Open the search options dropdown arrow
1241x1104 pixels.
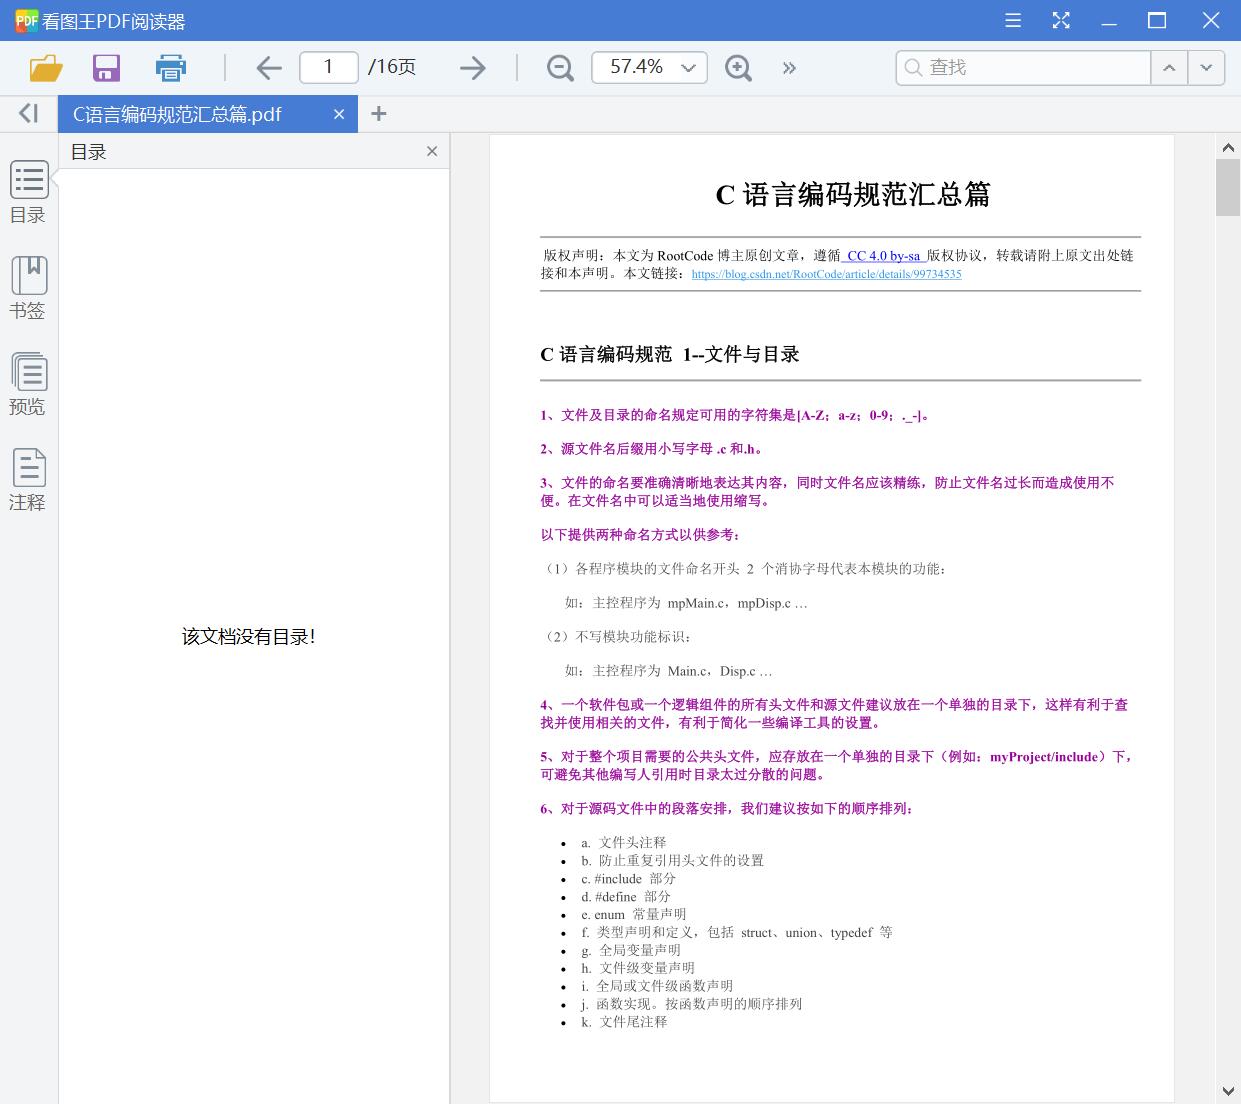coord(1206,67)
